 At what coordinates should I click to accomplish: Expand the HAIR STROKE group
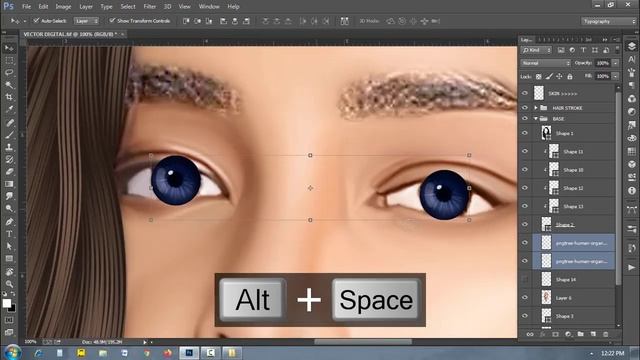(x=536, y=108)
